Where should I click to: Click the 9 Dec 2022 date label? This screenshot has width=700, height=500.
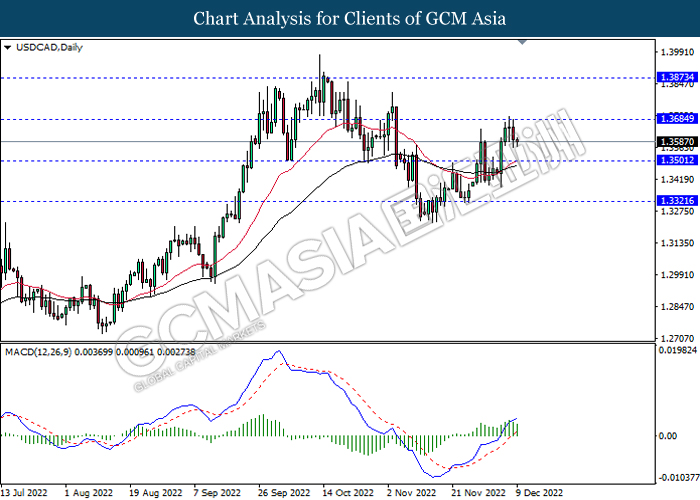(x=539, y=493)
